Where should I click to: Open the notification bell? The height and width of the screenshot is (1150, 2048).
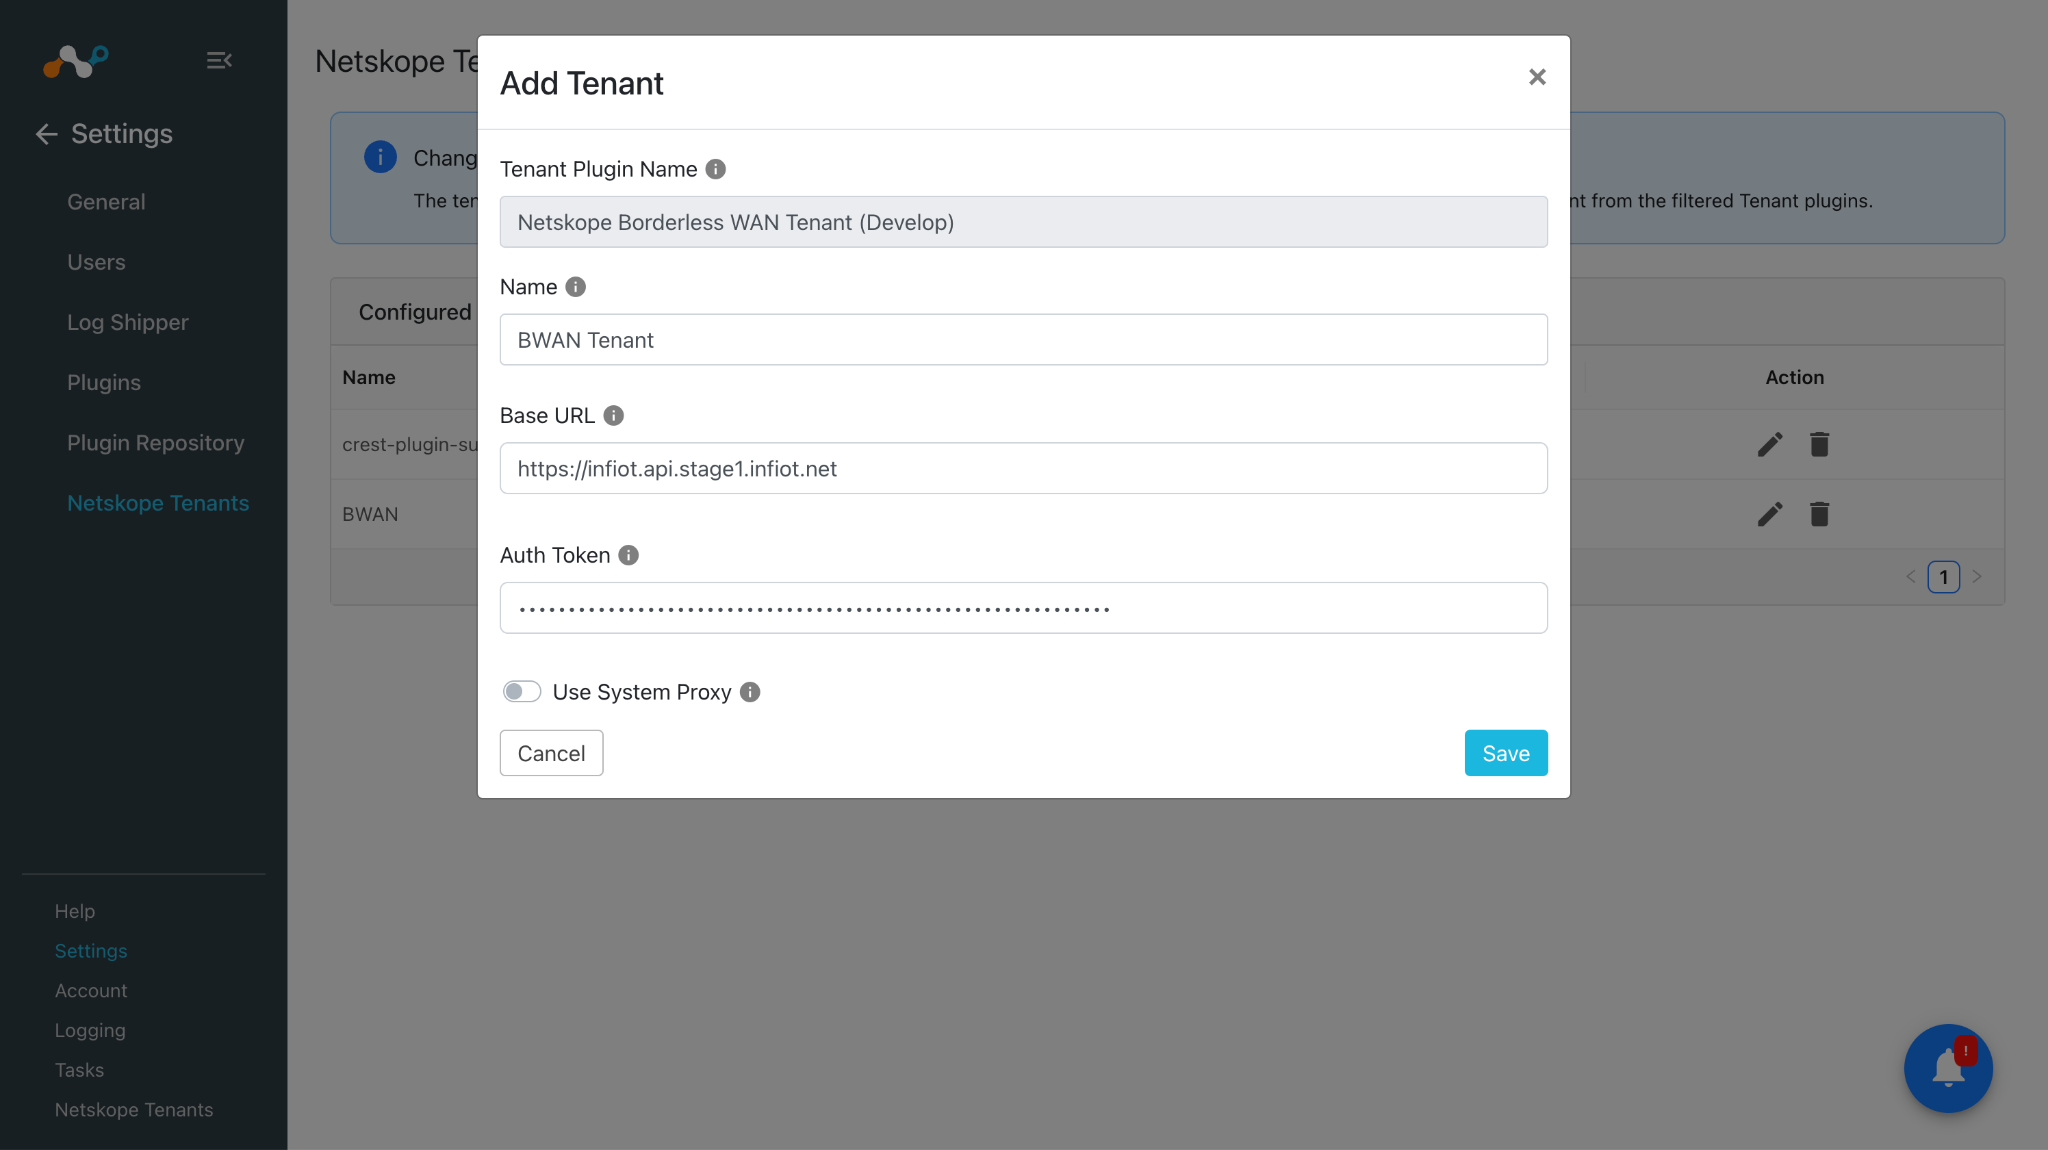tap(1948, 1068)
